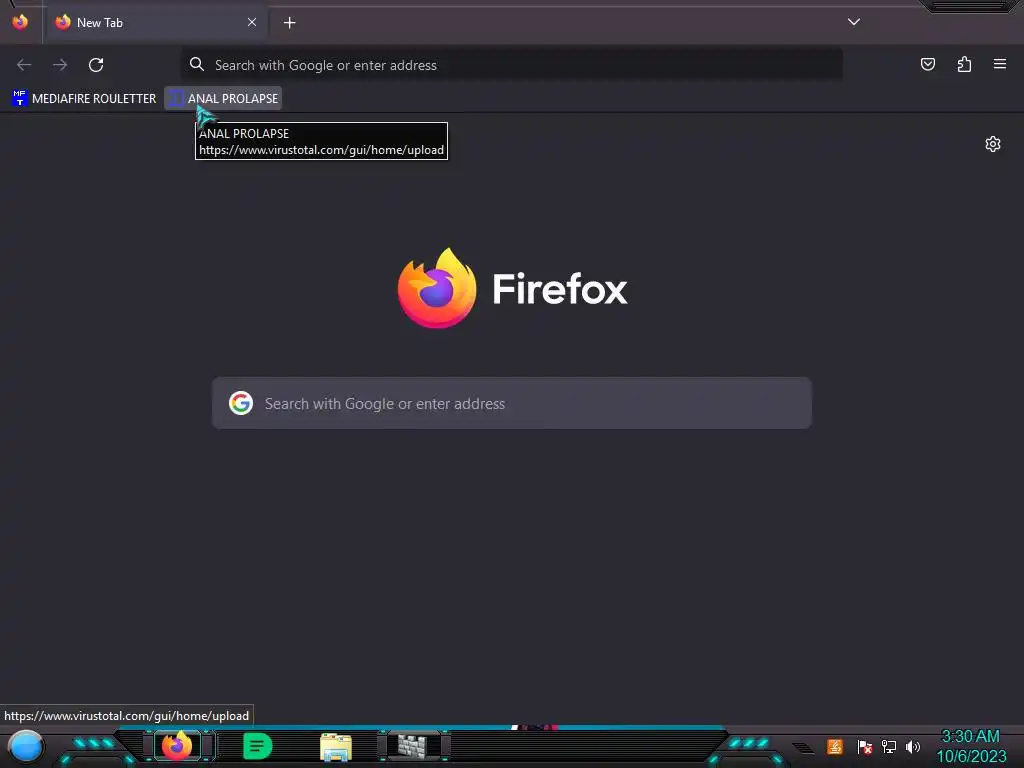The height and width of the screenshot is (768, 1024).
Task: Open the green notes app in taskbar
Action: tap(257, 746)
